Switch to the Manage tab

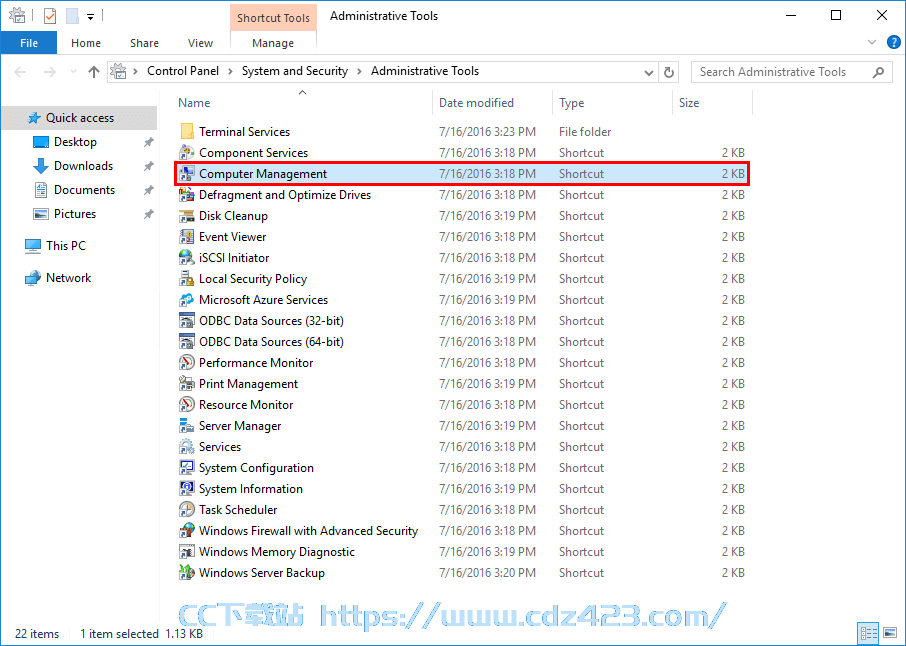tap(273, 43)
